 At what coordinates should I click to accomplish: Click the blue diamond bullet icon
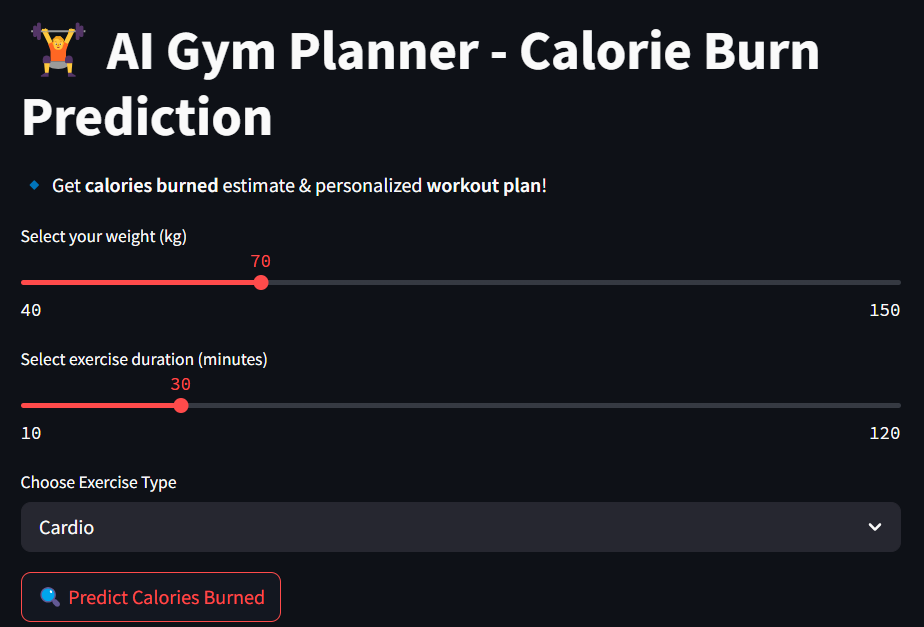(34, 186)
